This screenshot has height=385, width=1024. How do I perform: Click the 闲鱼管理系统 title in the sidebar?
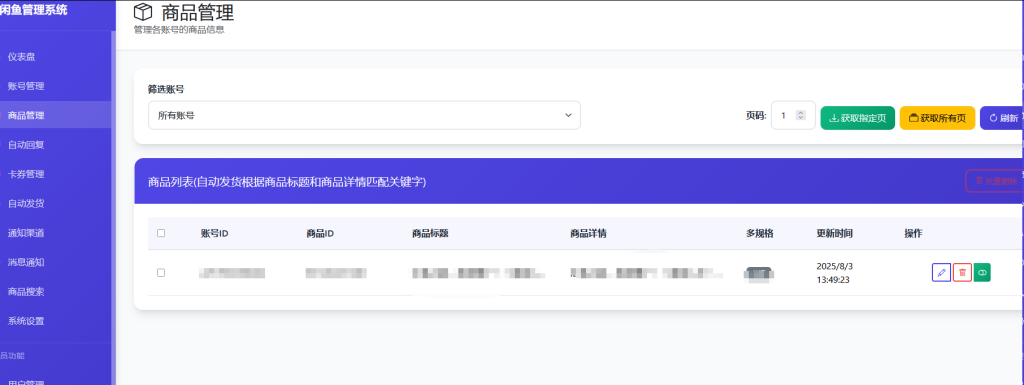pyautogui.click(x=33, y=10)
